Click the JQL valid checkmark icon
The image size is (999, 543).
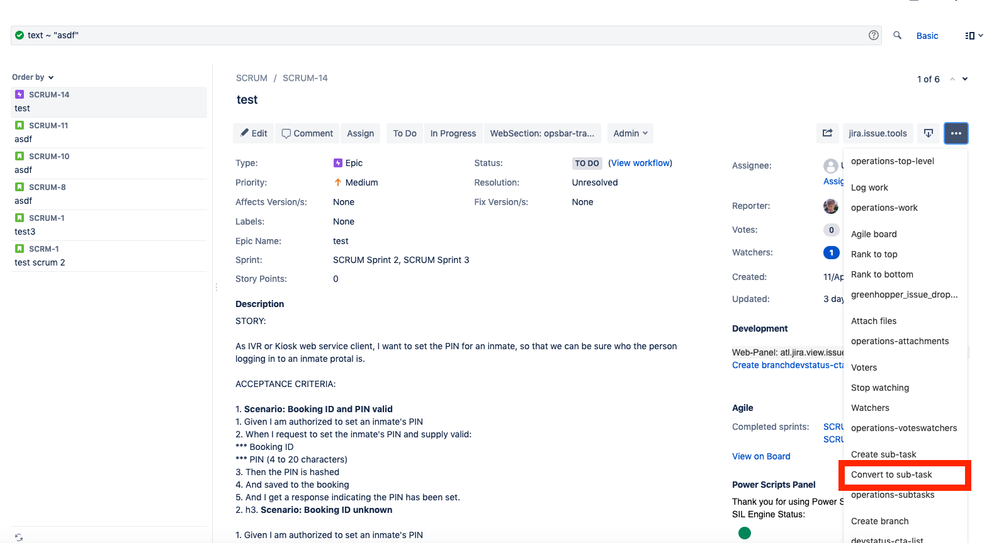pyautogui.click(x=19, y=35)
